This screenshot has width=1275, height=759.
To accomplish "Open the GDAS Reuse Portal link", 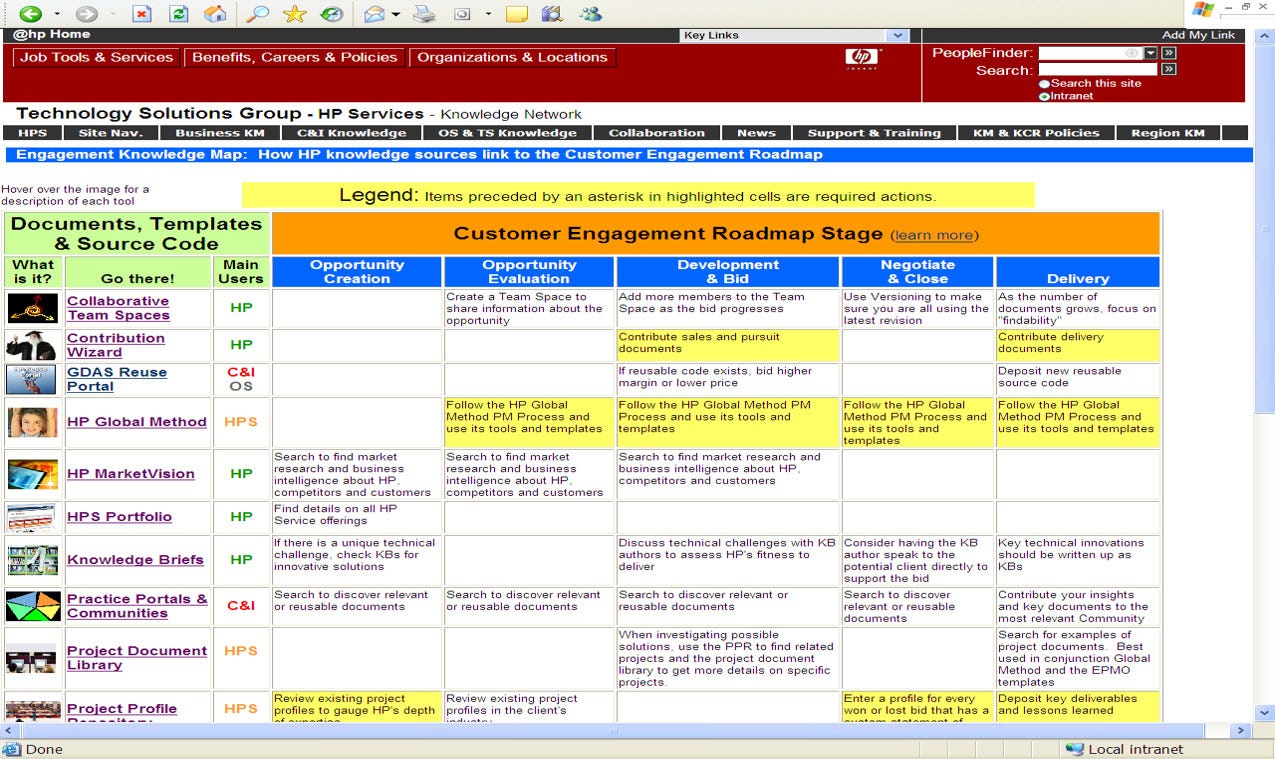I will (x=117, y=379).
